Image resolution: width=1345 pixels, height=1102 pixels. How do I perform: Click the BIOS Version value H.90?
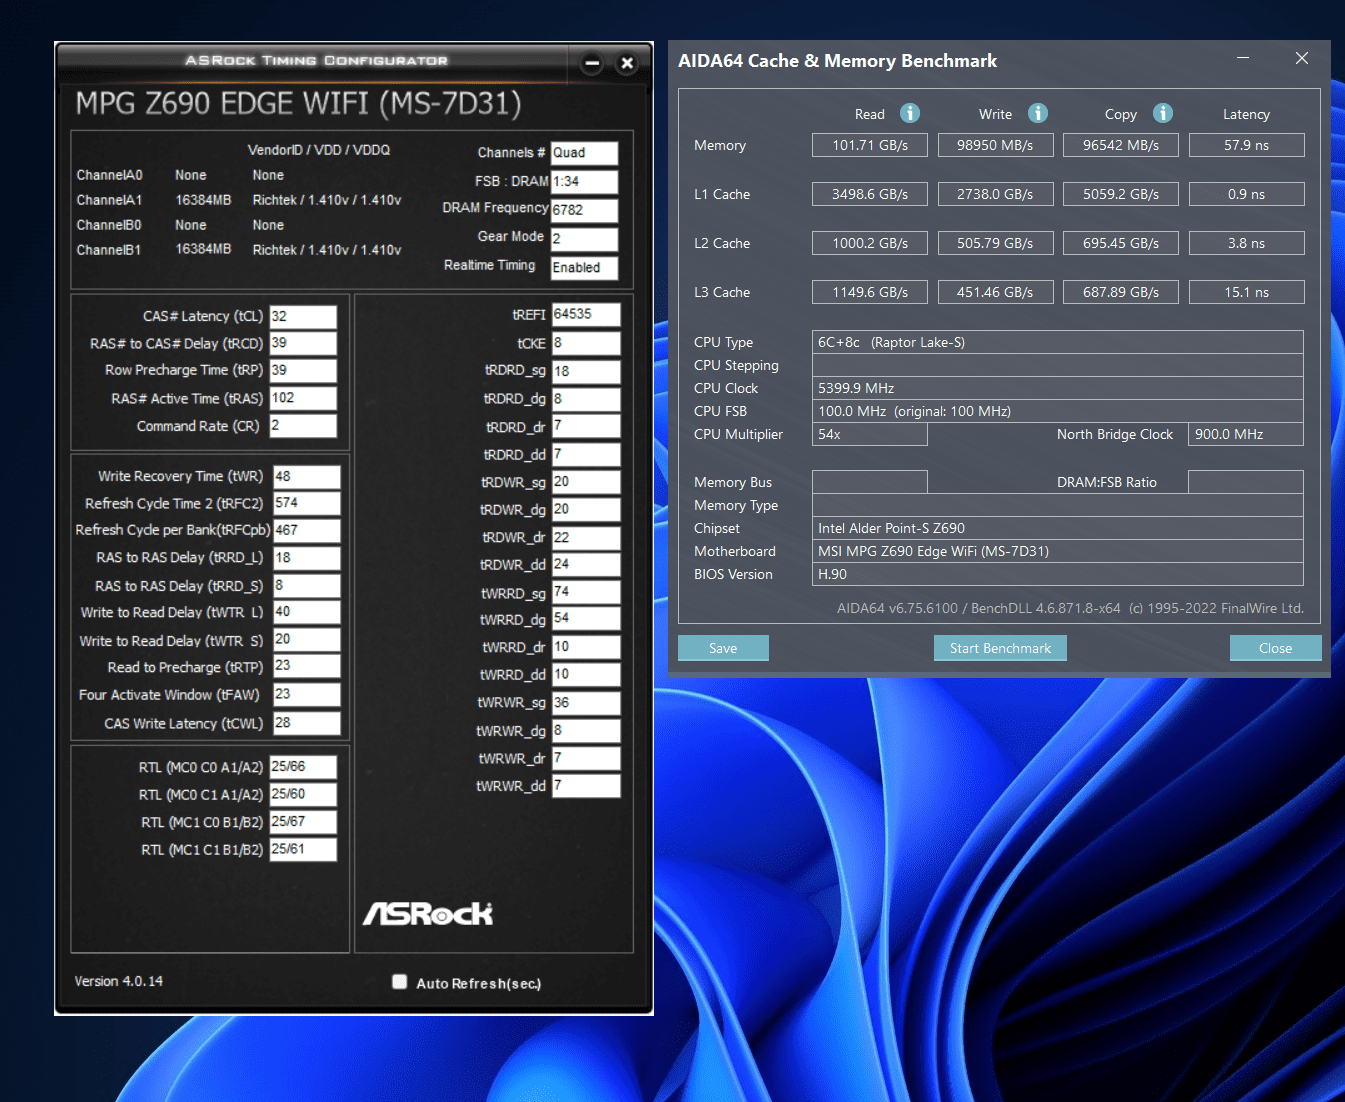[1058, 574]
